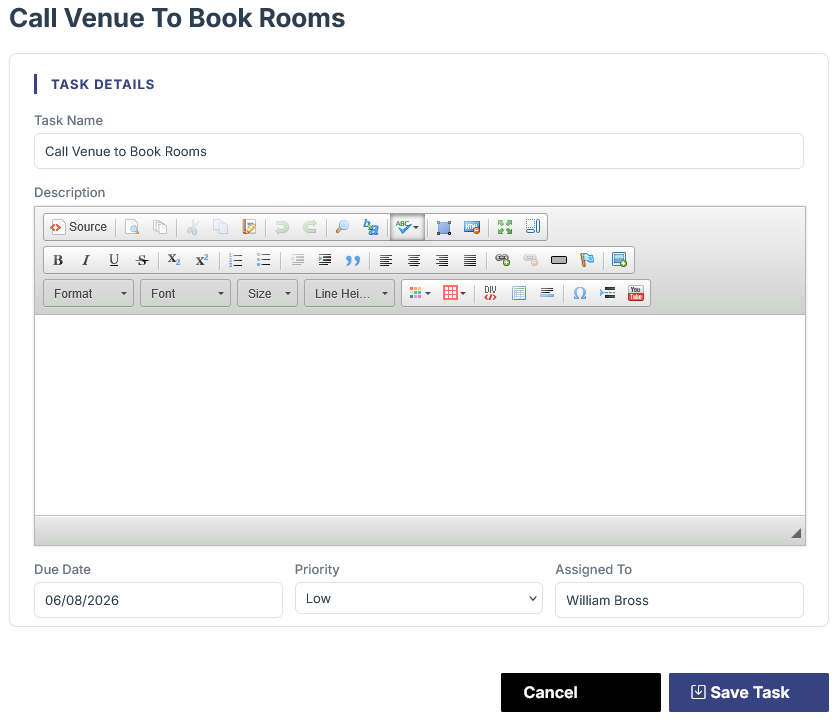Click the Save Task button
The height and width of the screenshot is (720, 835).
click(x=749, y=692)
